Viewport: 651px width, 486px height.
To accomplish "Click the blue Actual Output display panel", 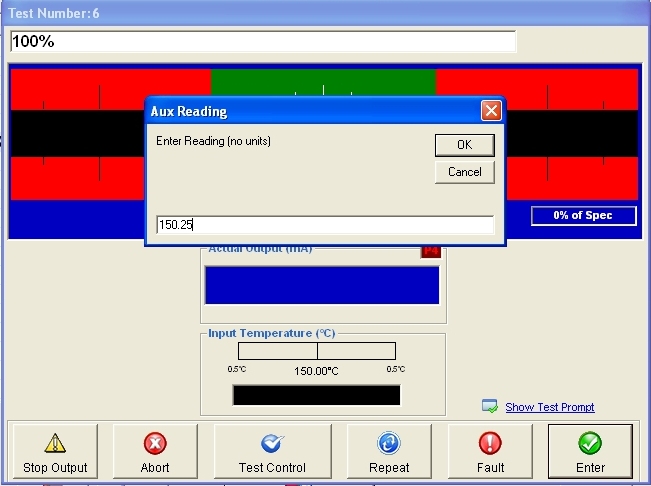I will pos(321,284).
